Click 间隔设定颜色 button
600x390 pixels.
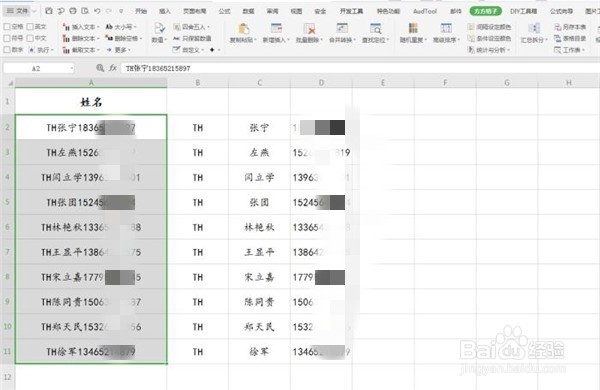click(x=489, y=27)
